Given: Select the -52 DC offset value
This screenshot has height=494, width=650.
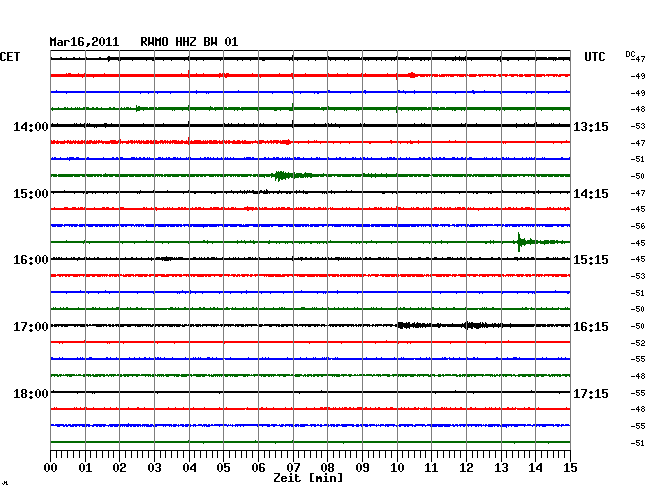Looking at the screenshot, I should (x=638, y=343).
